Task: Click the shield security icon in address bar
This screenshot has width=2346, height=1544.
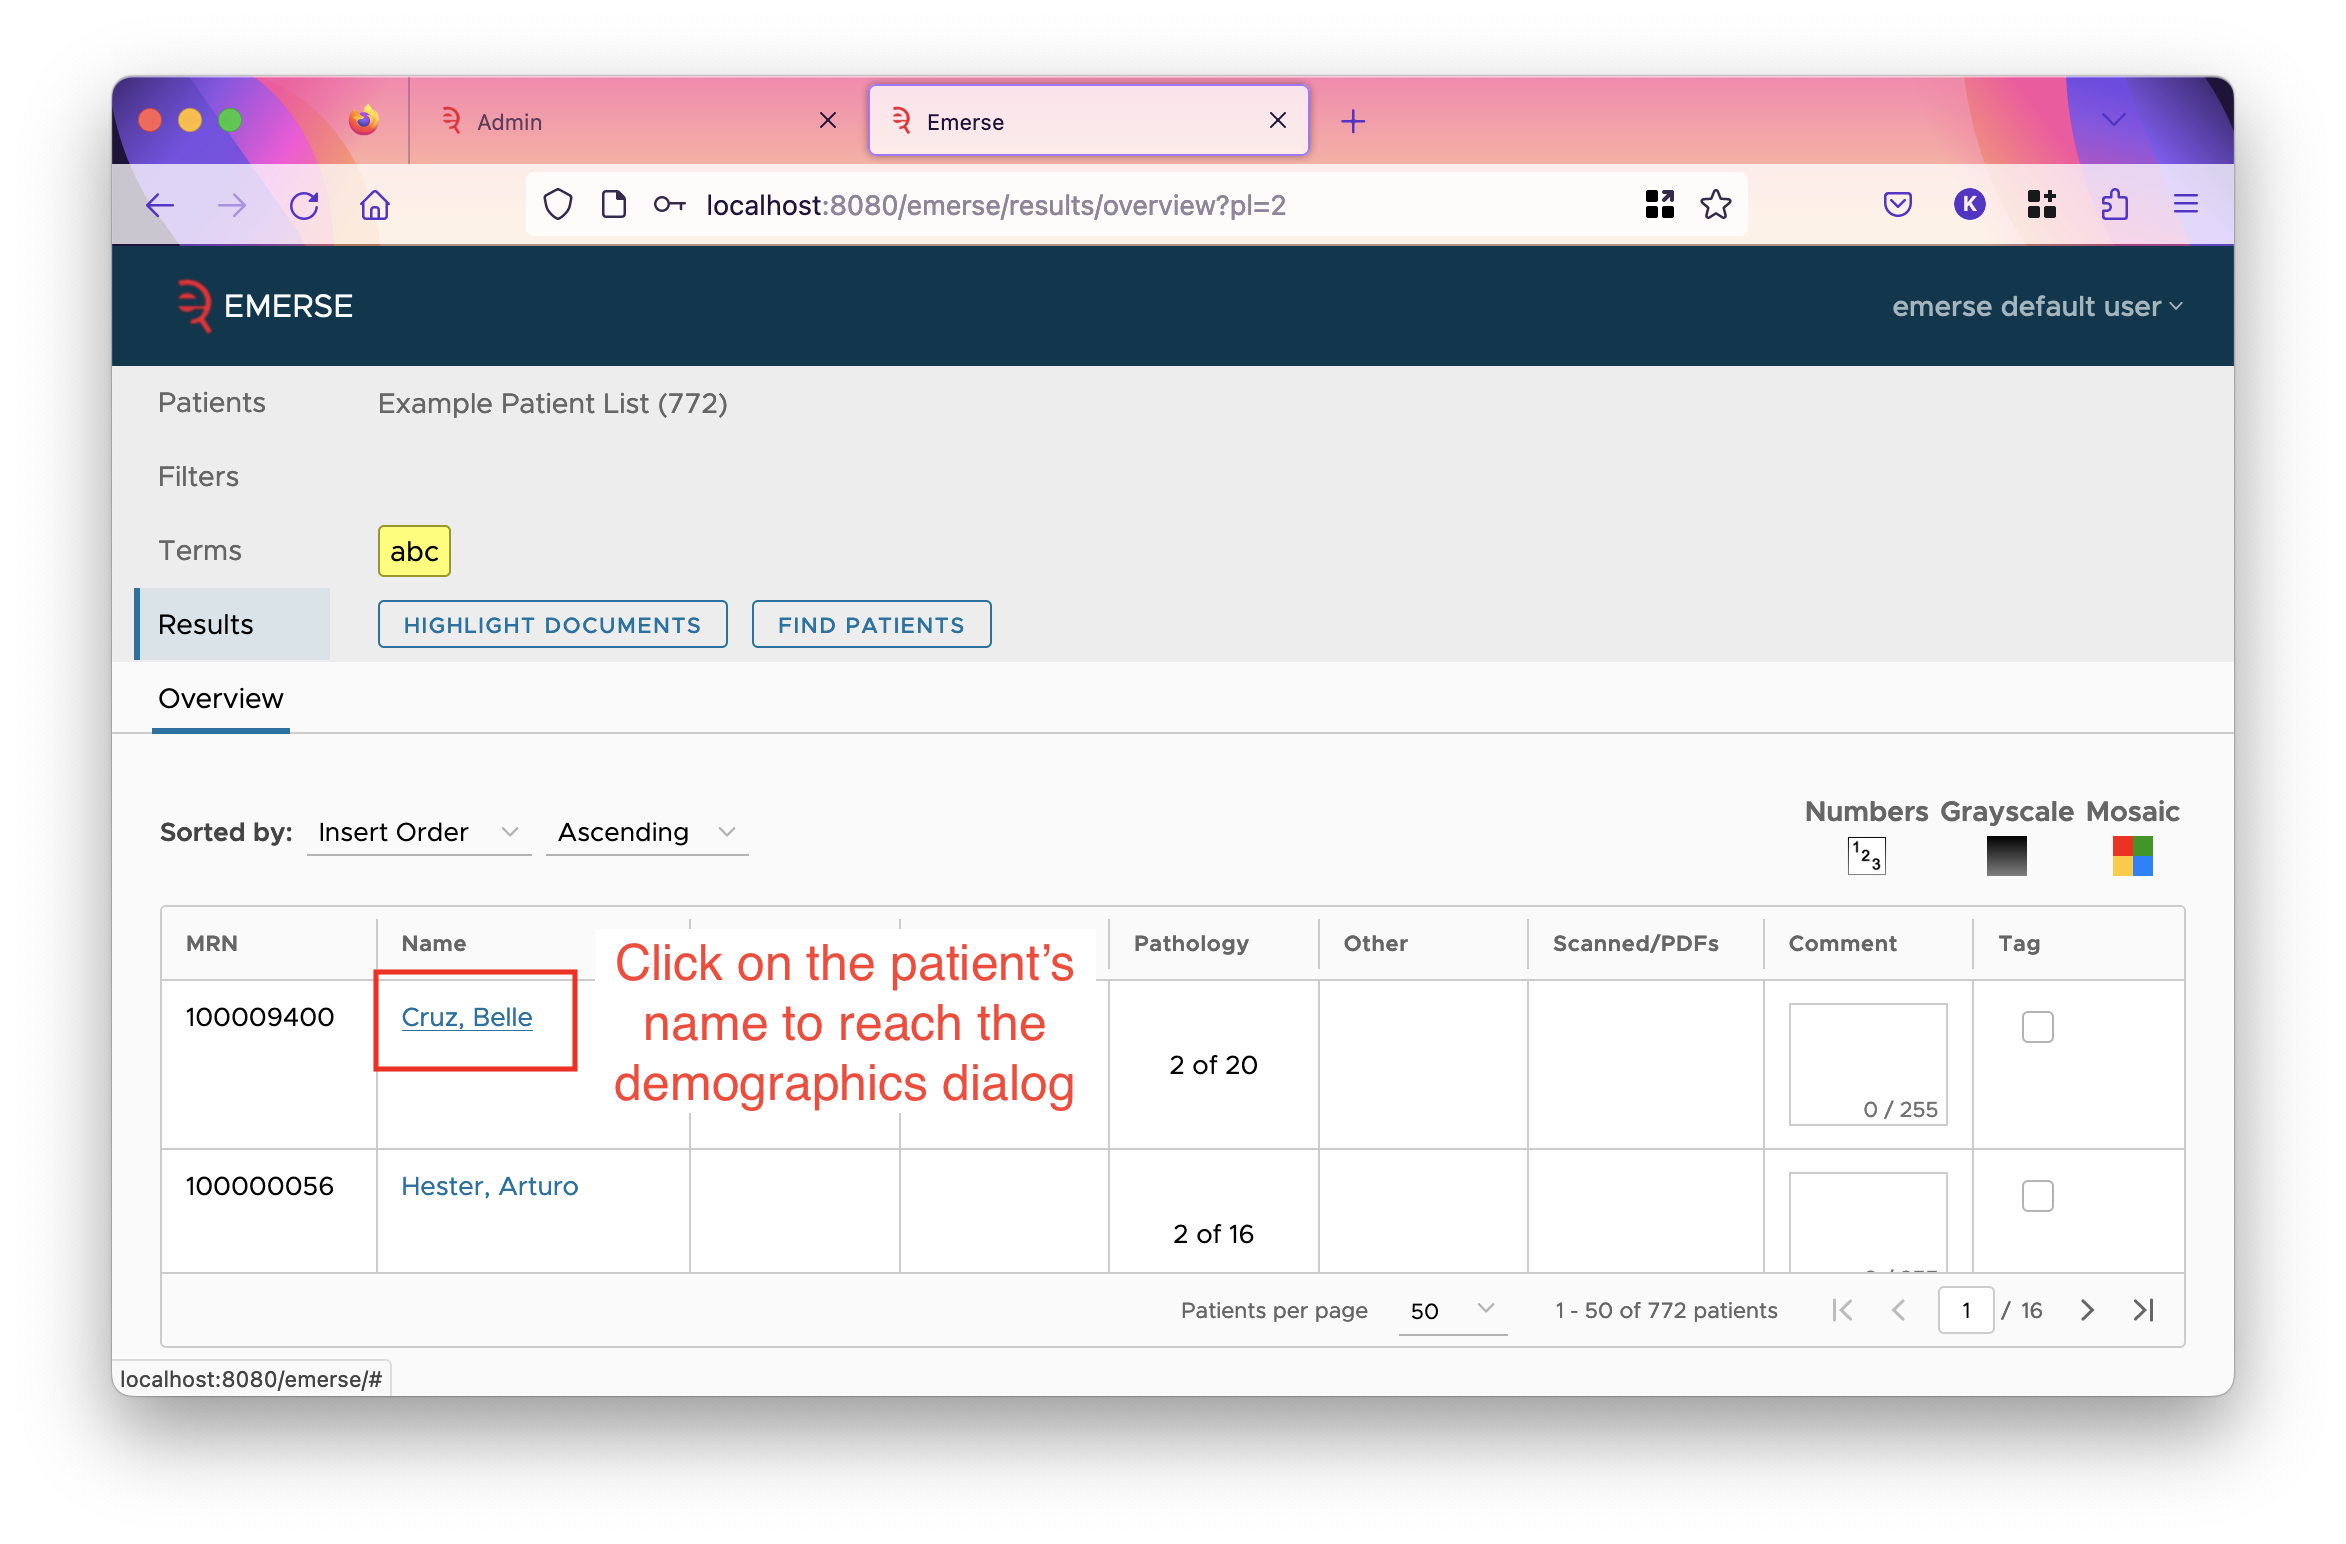Action: pyautogui.click(x=555, y=203)
